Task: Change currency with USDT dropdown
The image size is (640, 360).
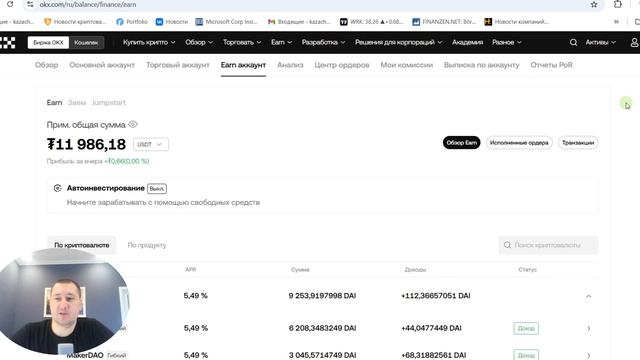Action: [x=151, y=144]
